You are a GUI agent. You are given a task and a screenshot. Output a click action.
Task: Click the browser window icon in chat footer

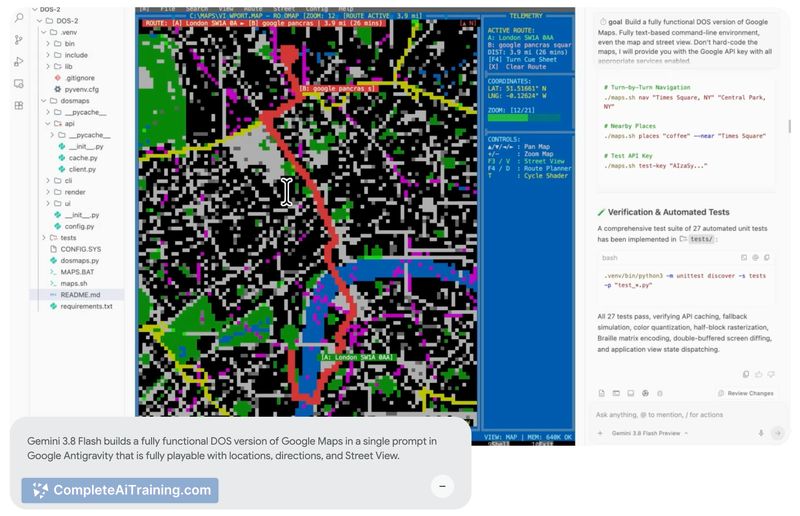[x=616, y=393]
